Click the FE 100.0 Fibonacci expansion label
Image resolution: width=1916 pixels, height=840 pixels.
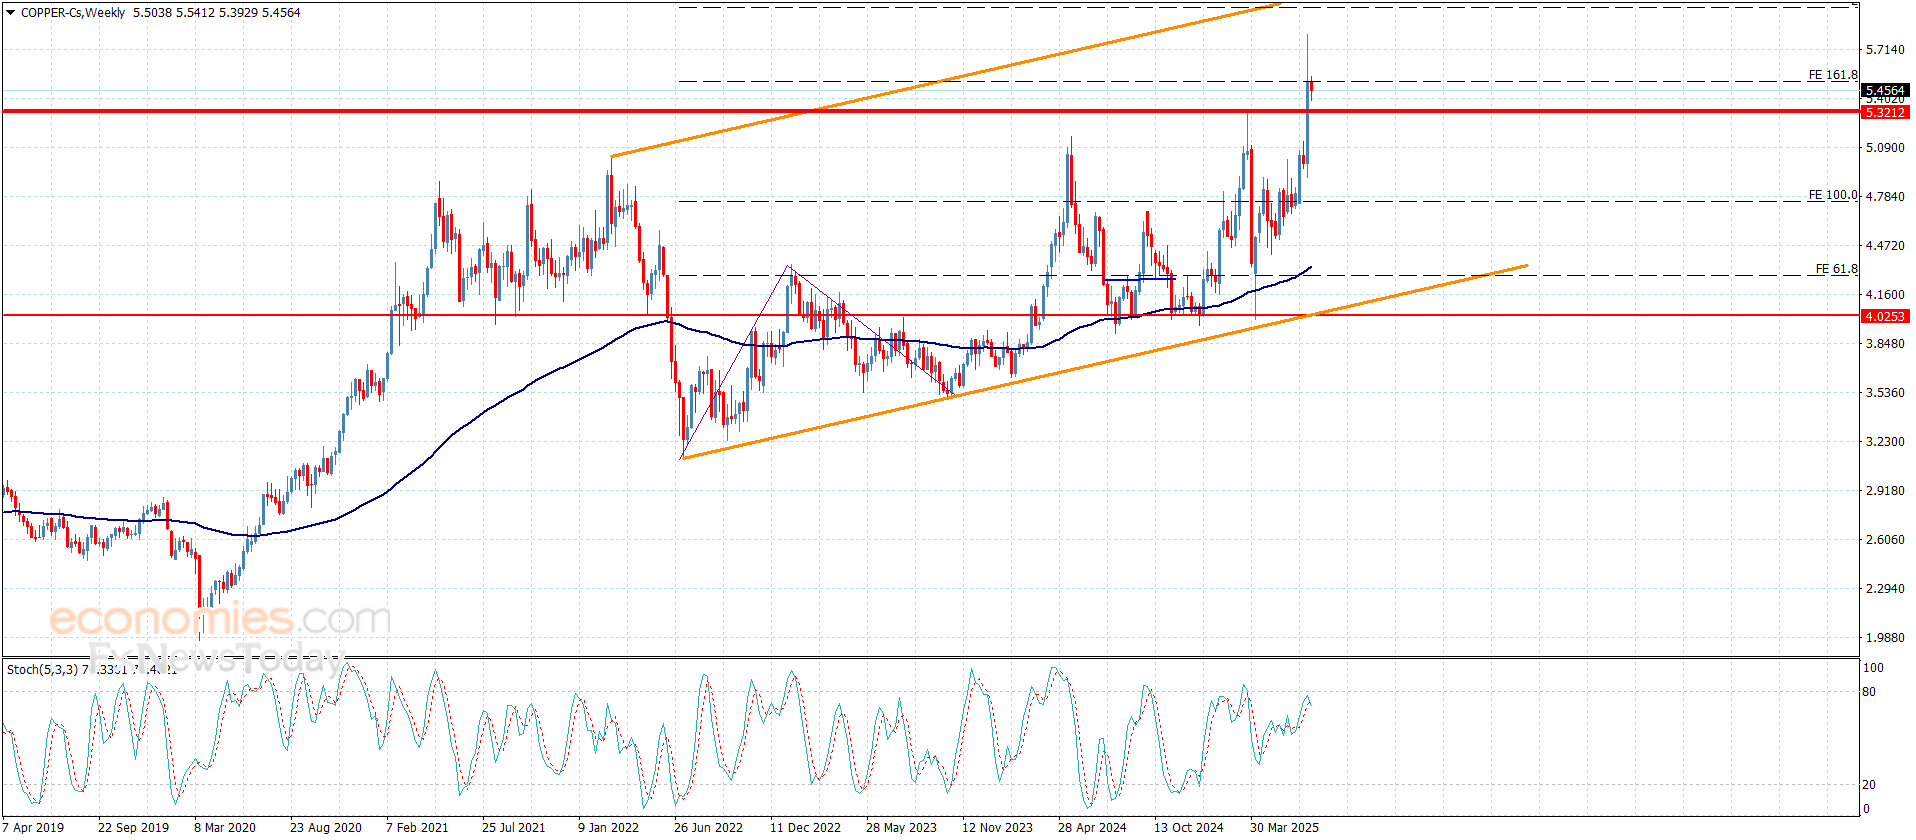pos(1832,195)
